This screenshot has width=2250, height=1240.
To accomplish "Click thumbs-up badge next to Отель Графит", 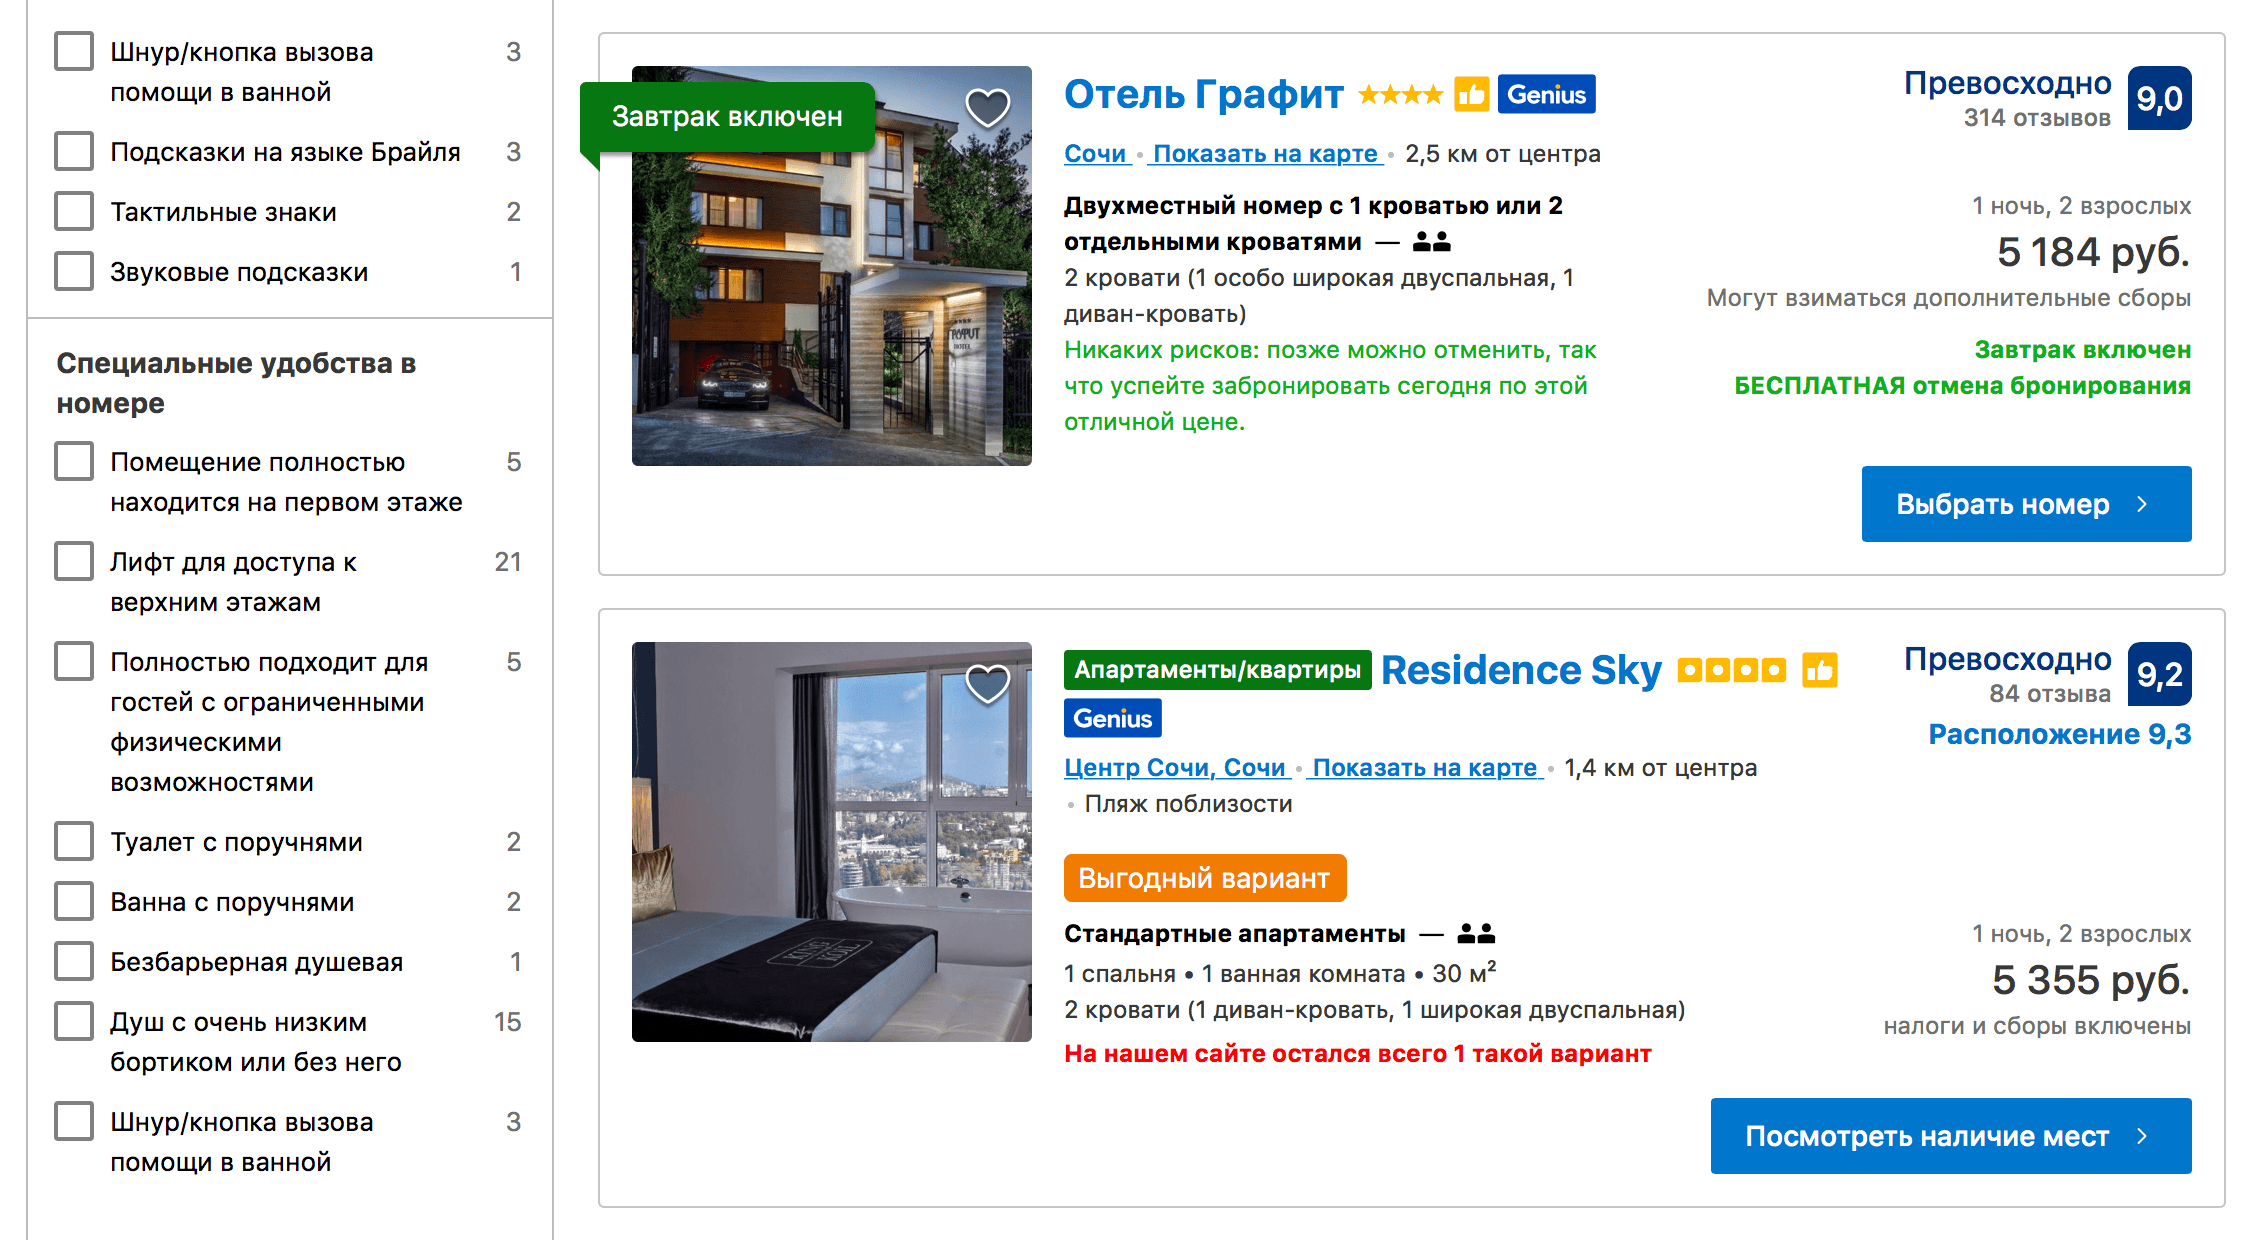I will click(x=1471, y=95).
